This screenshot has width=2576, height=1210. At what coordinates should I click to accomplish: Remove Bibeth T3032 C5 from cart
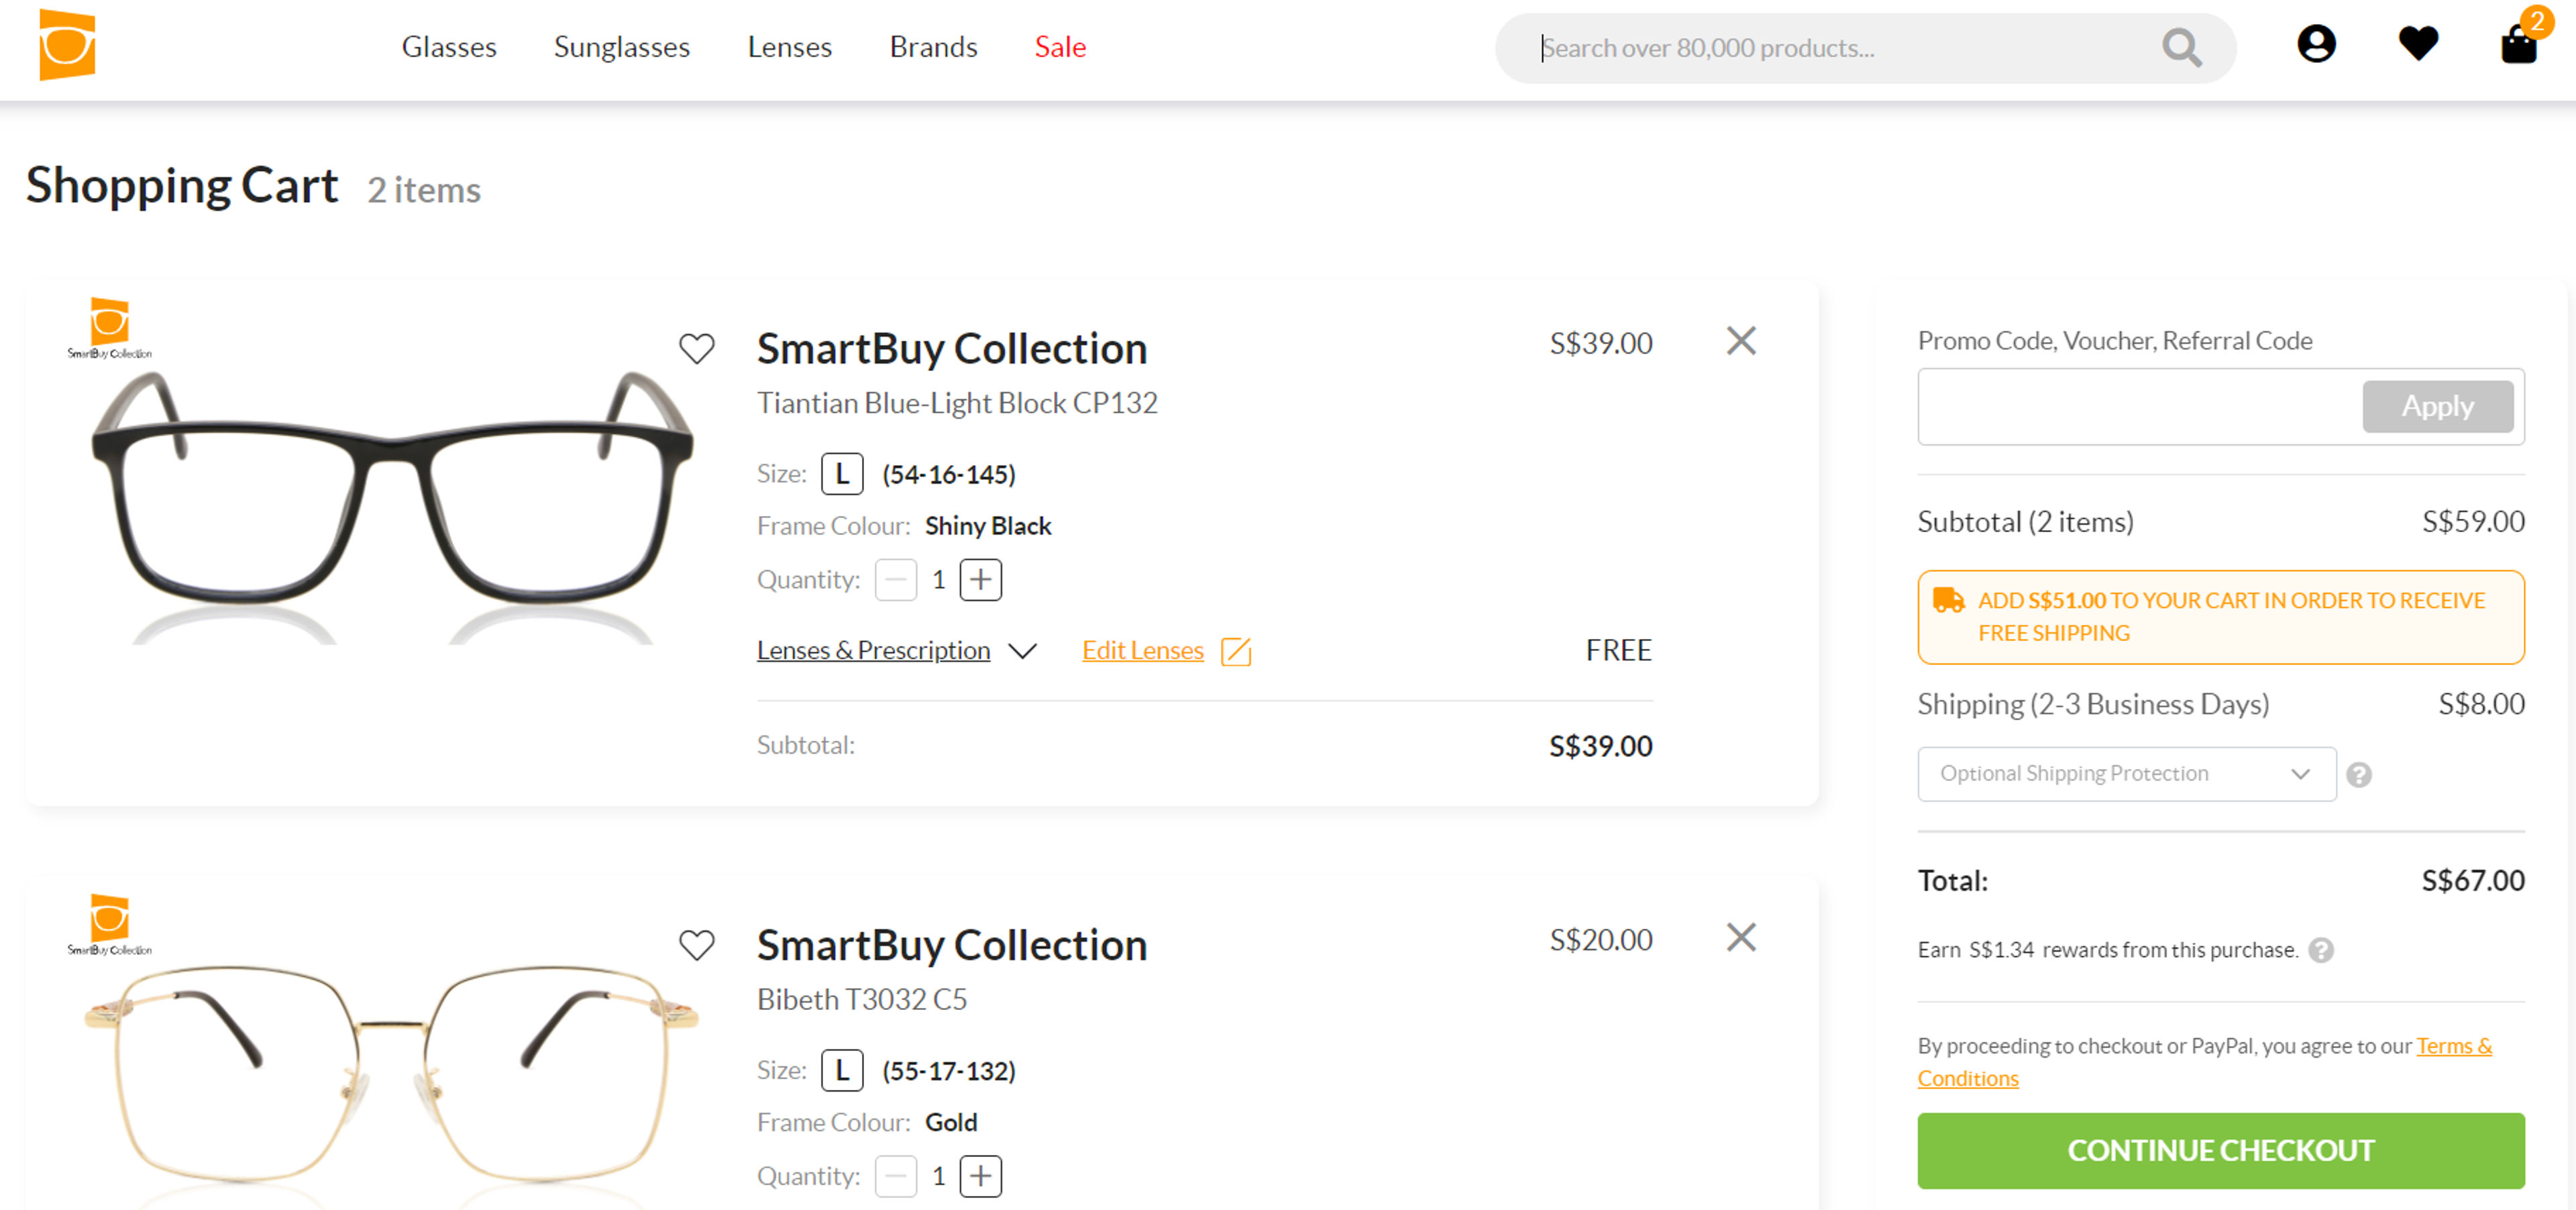1741,937
